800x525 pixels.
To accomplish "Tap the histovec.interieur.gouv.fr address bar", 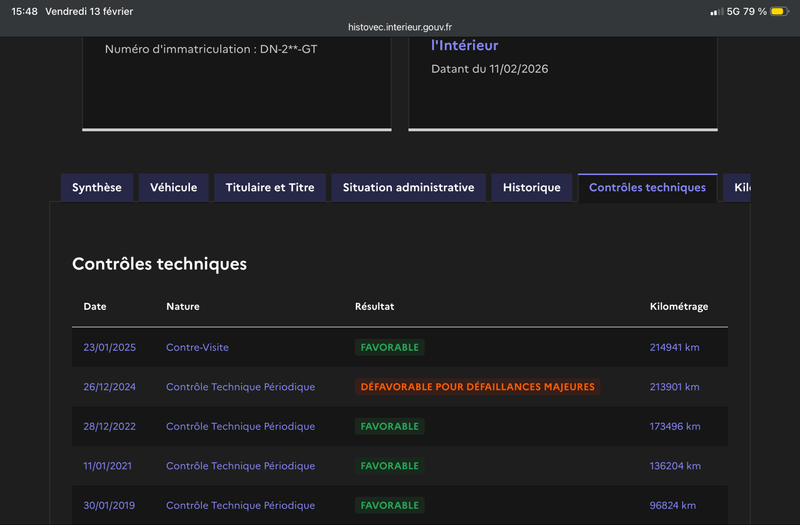I will coord(400,28).
